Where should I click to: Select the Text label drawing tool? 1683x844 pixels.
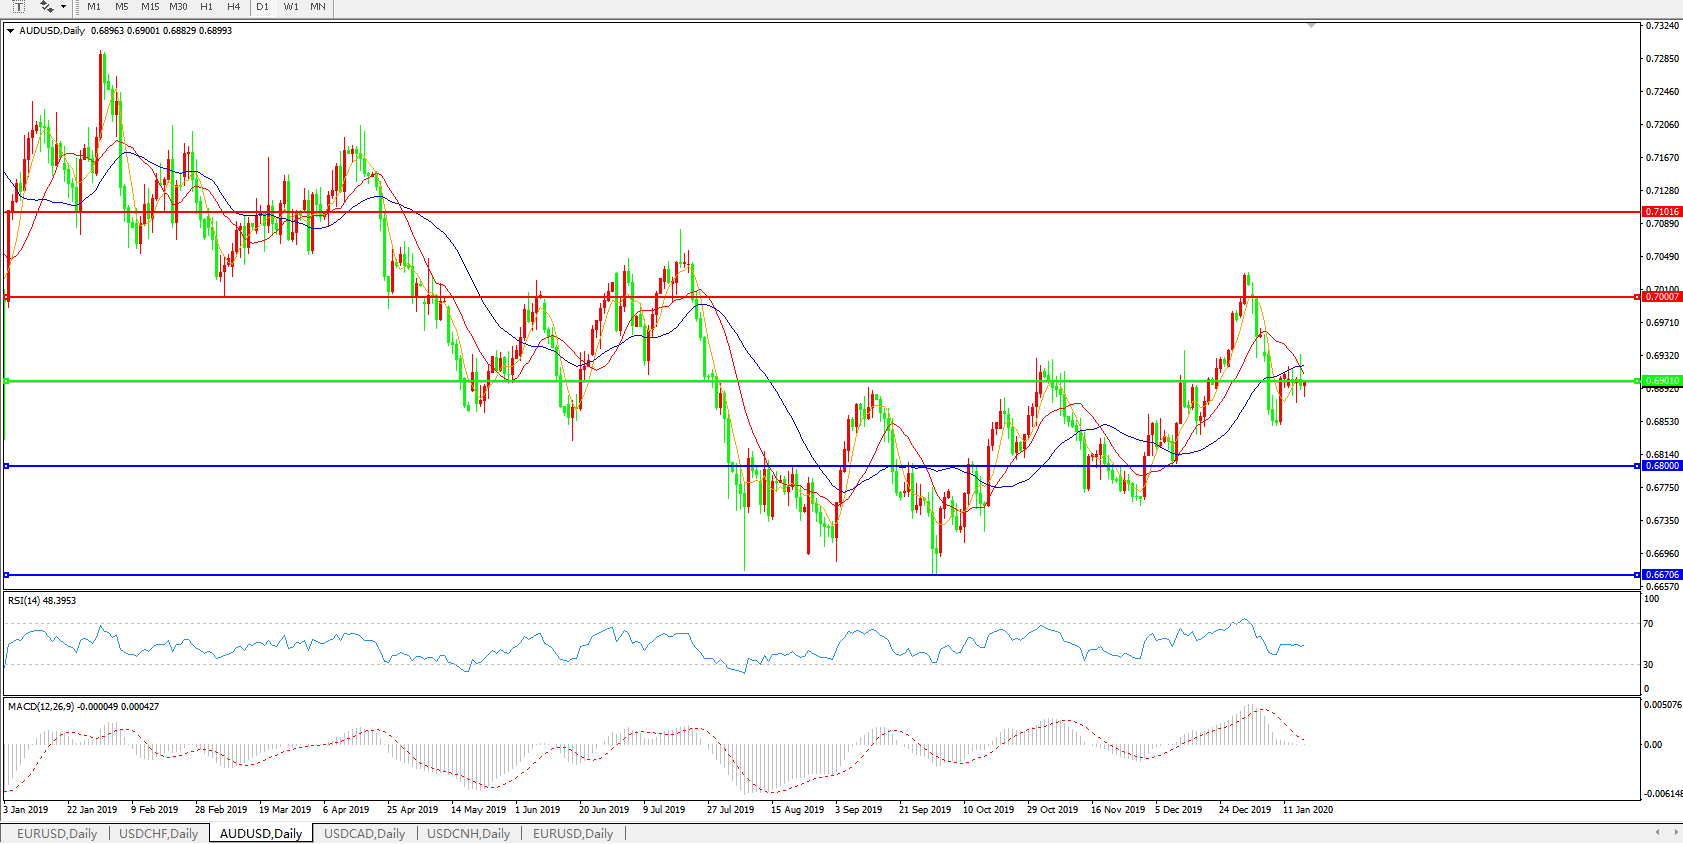pyautogui.click(x=18, y=7)
